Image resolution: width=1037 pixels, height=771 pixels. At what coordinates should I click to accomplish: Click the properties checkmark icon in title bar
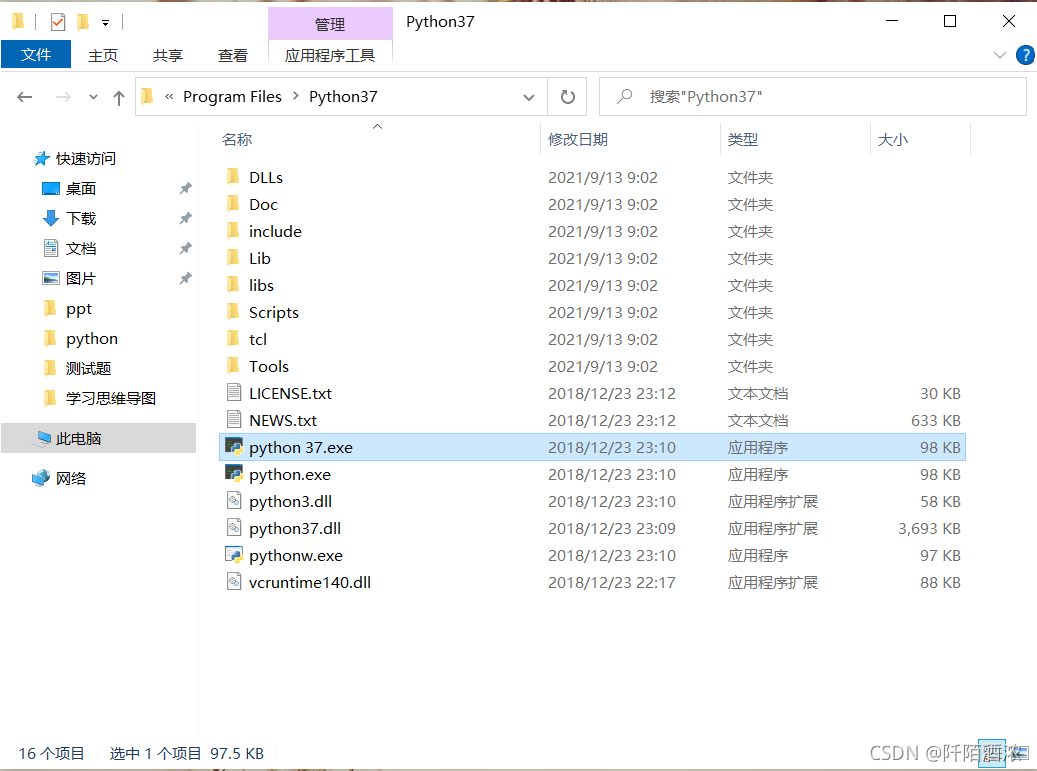point(58,22)
